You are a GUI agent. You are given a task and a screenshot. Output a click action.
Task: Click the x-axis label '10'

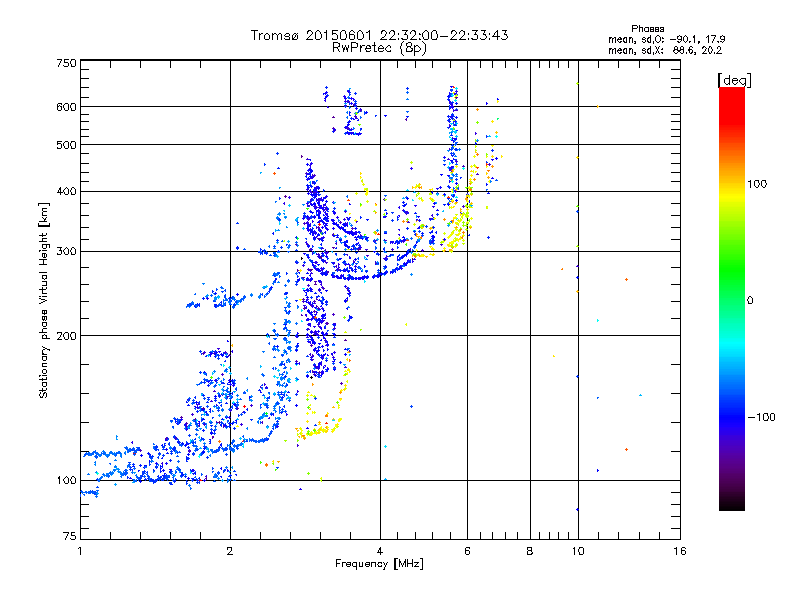pos(578,551)
